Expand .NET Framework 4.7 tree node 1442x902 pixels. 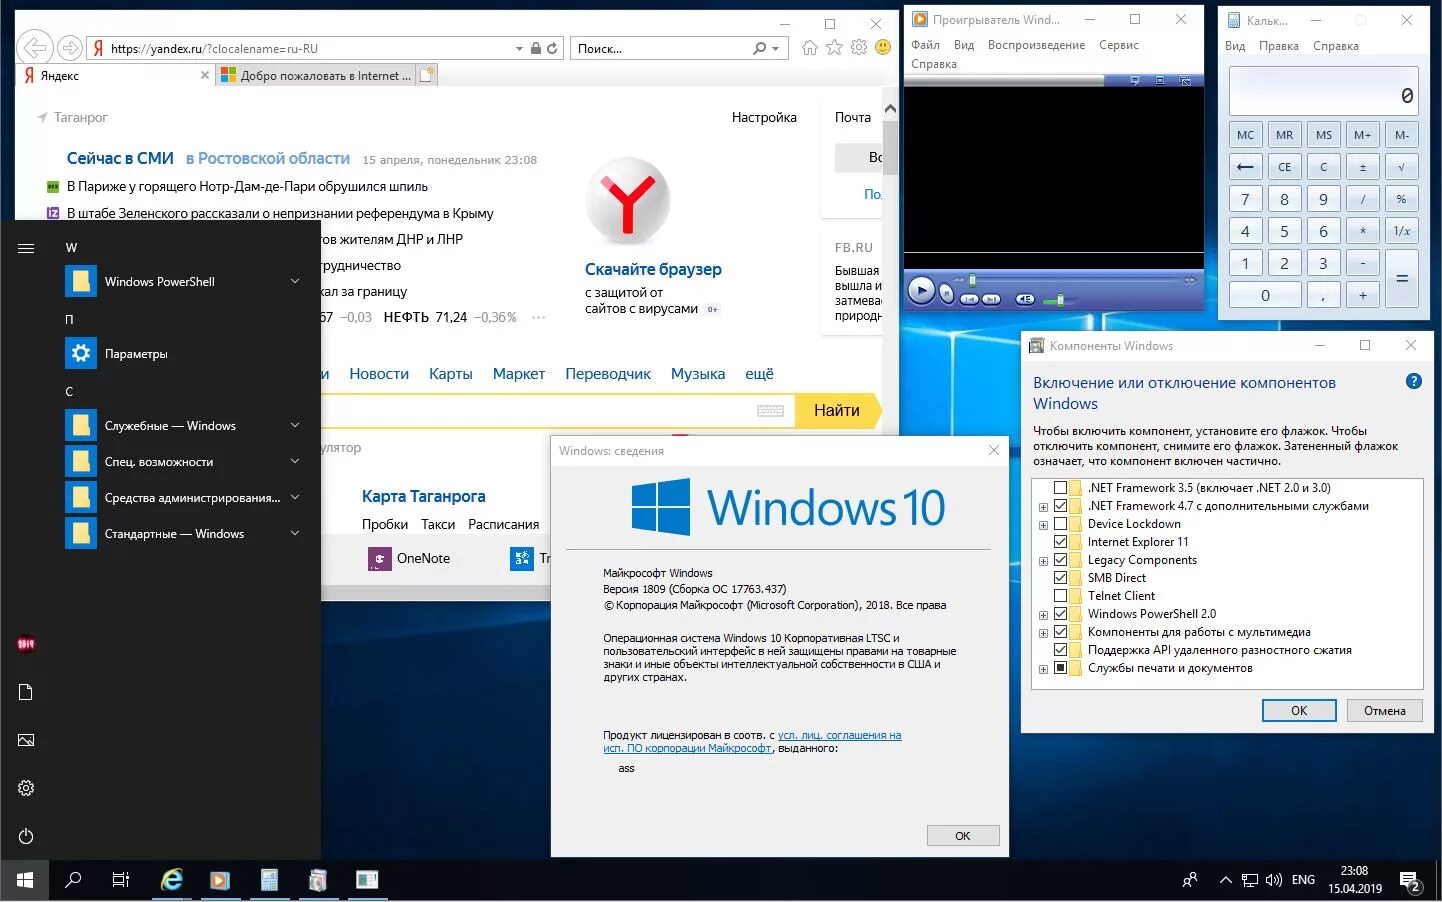1043,507
